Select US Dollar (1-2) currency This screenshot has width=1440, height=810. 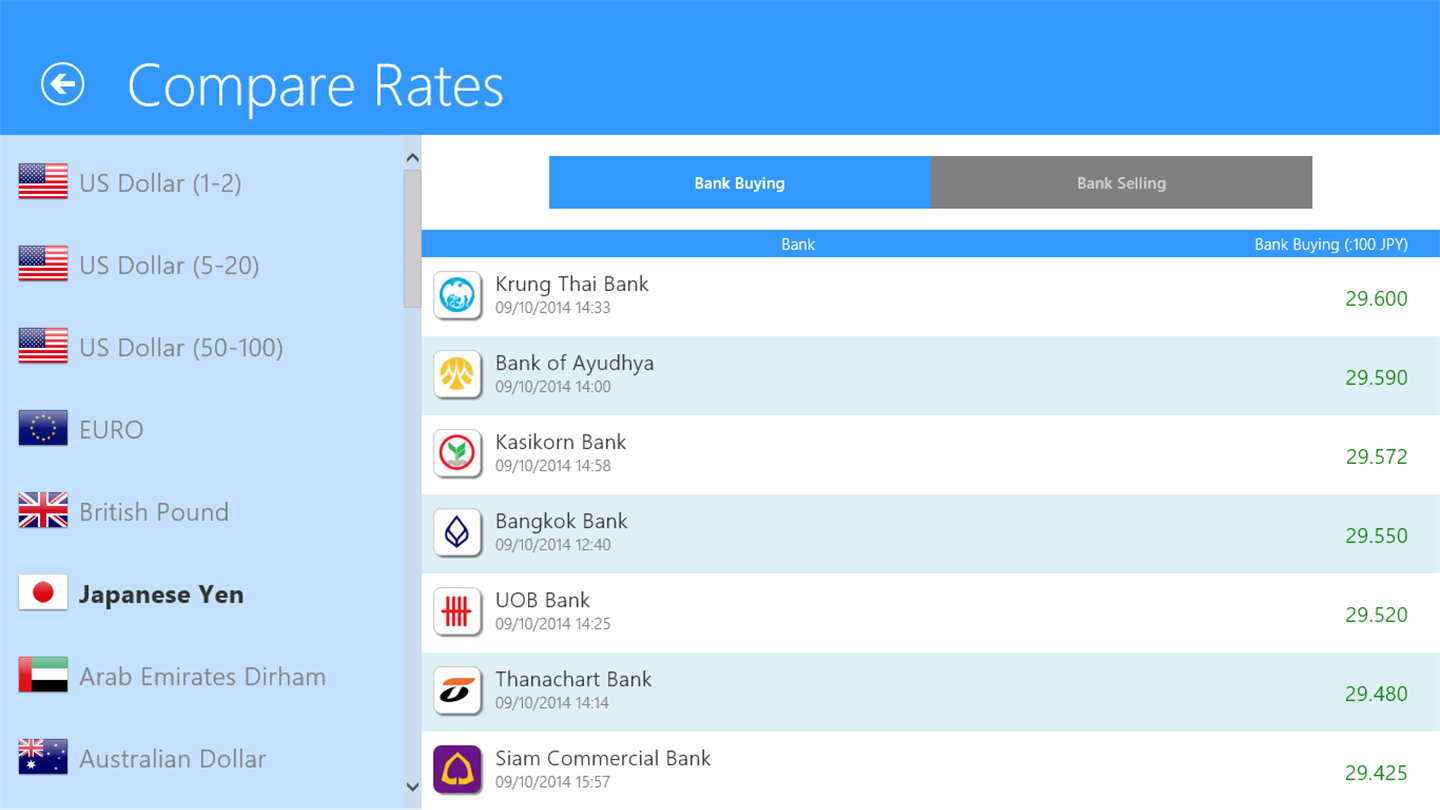coord(160,183)
